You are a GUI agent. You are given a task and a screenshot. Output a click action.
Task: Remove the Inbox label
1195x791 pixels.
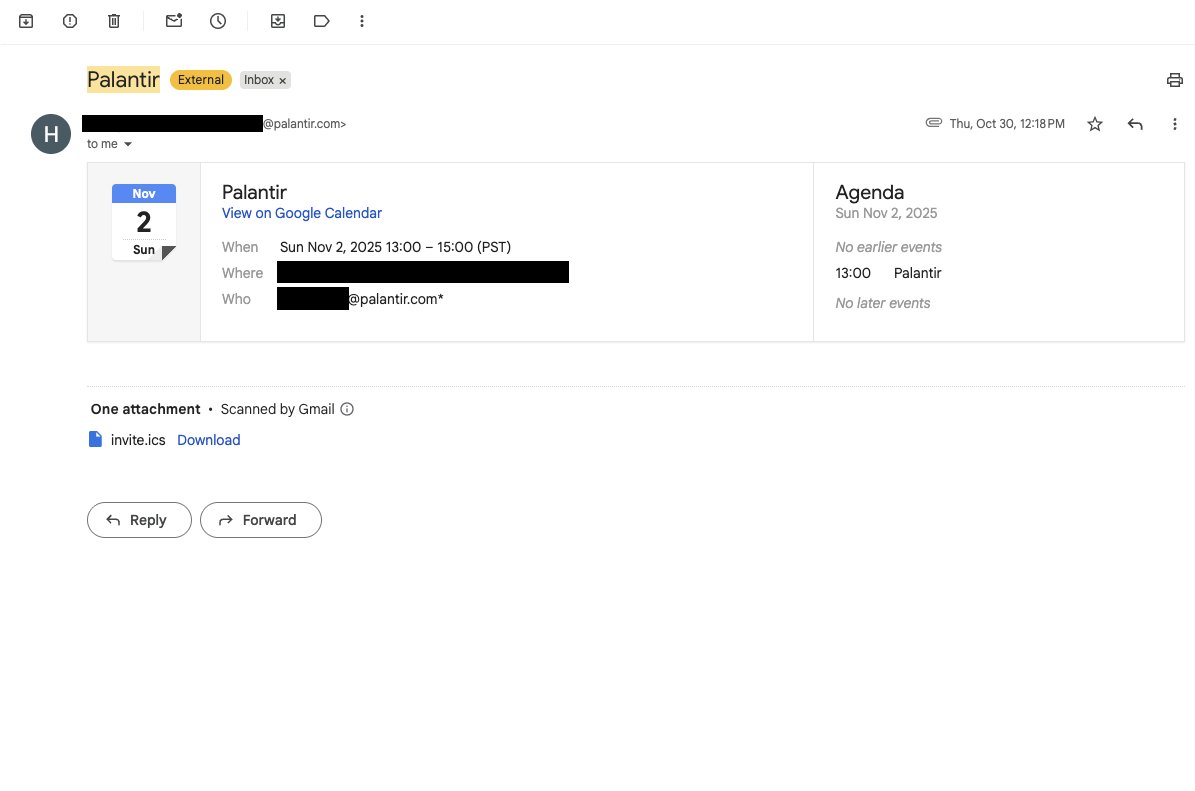click(283, 81)
